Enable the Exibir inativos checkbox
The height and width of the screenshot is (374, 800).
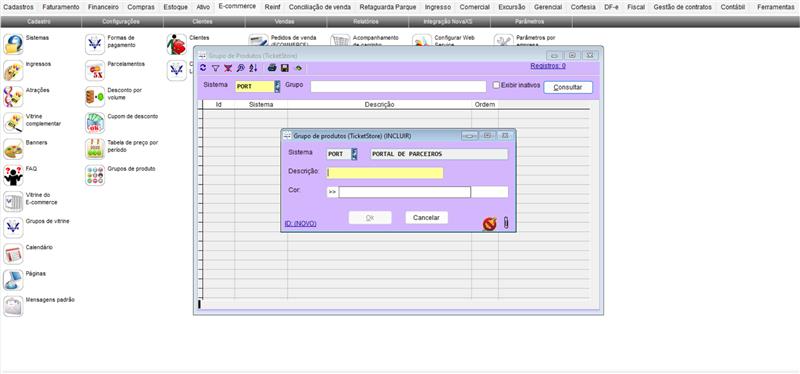(x=496, y=85)
